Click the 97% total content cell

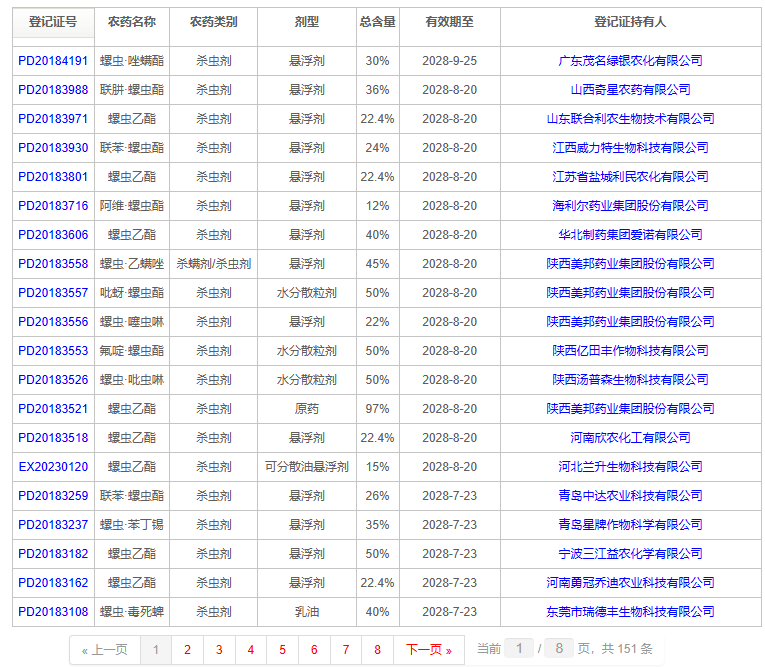[378, 409]
